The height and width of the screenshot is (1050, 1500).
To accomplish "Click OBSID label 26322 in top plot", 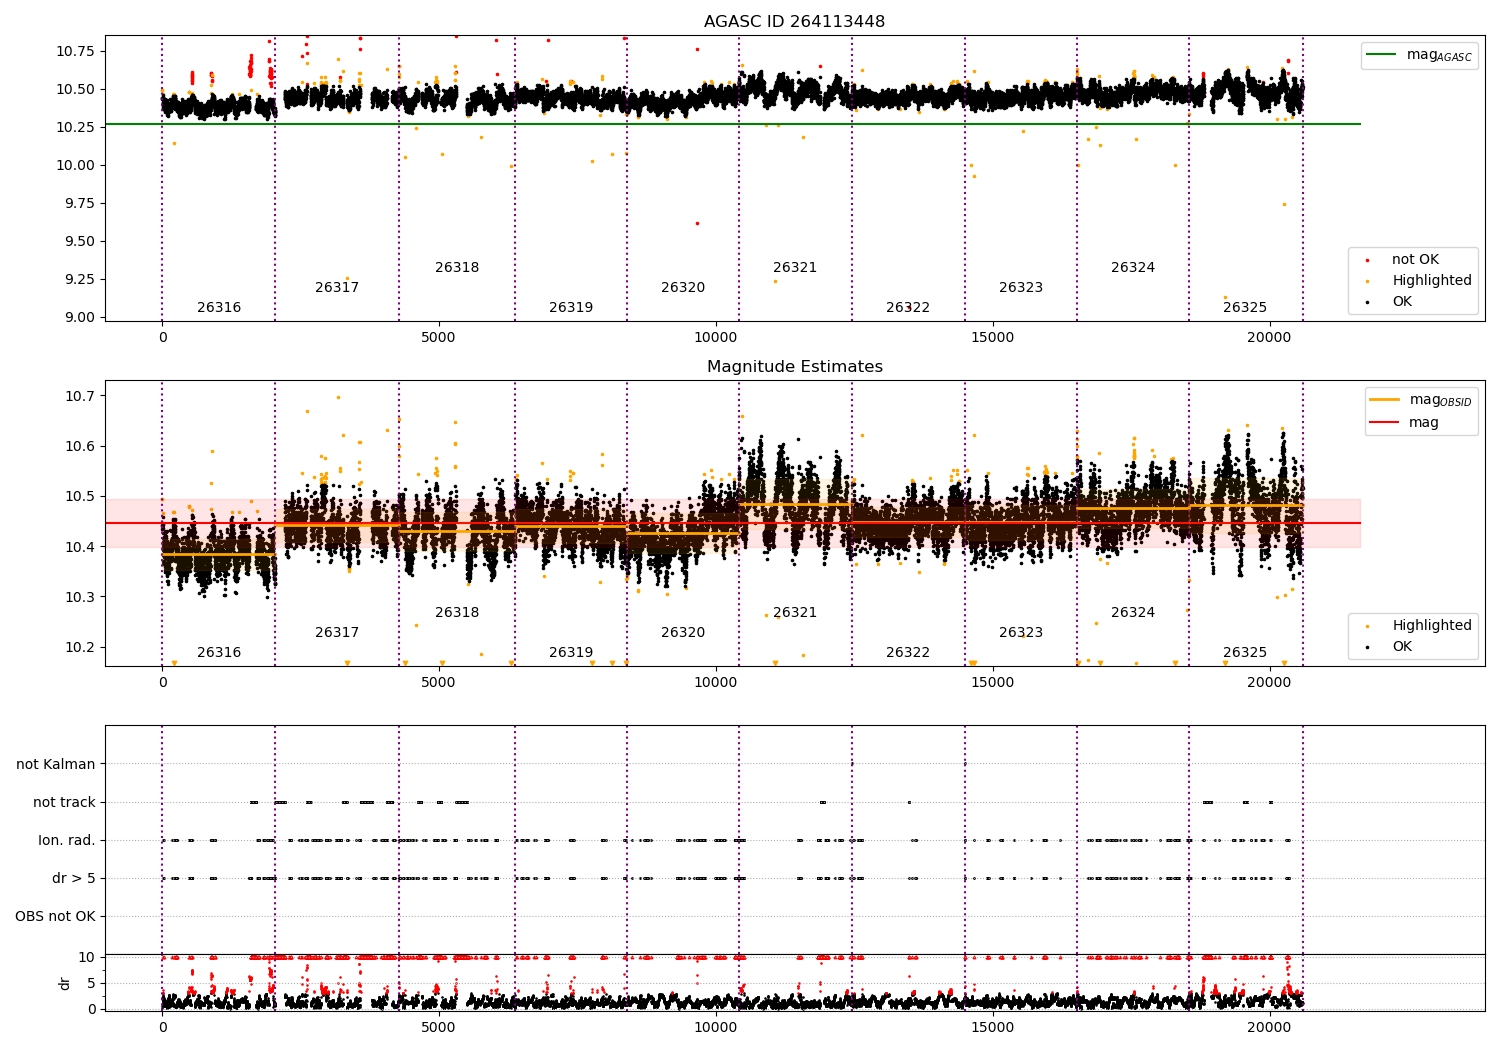I will click(x=908, y=308).
